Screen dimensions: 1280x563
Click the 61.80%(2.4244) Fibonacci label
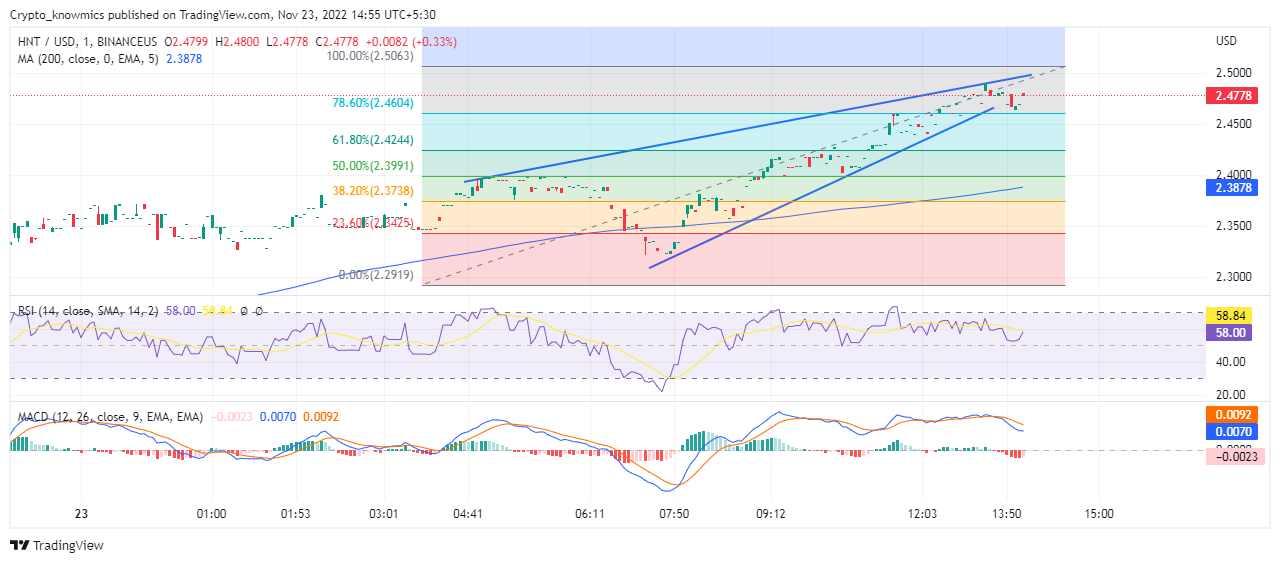372,140
